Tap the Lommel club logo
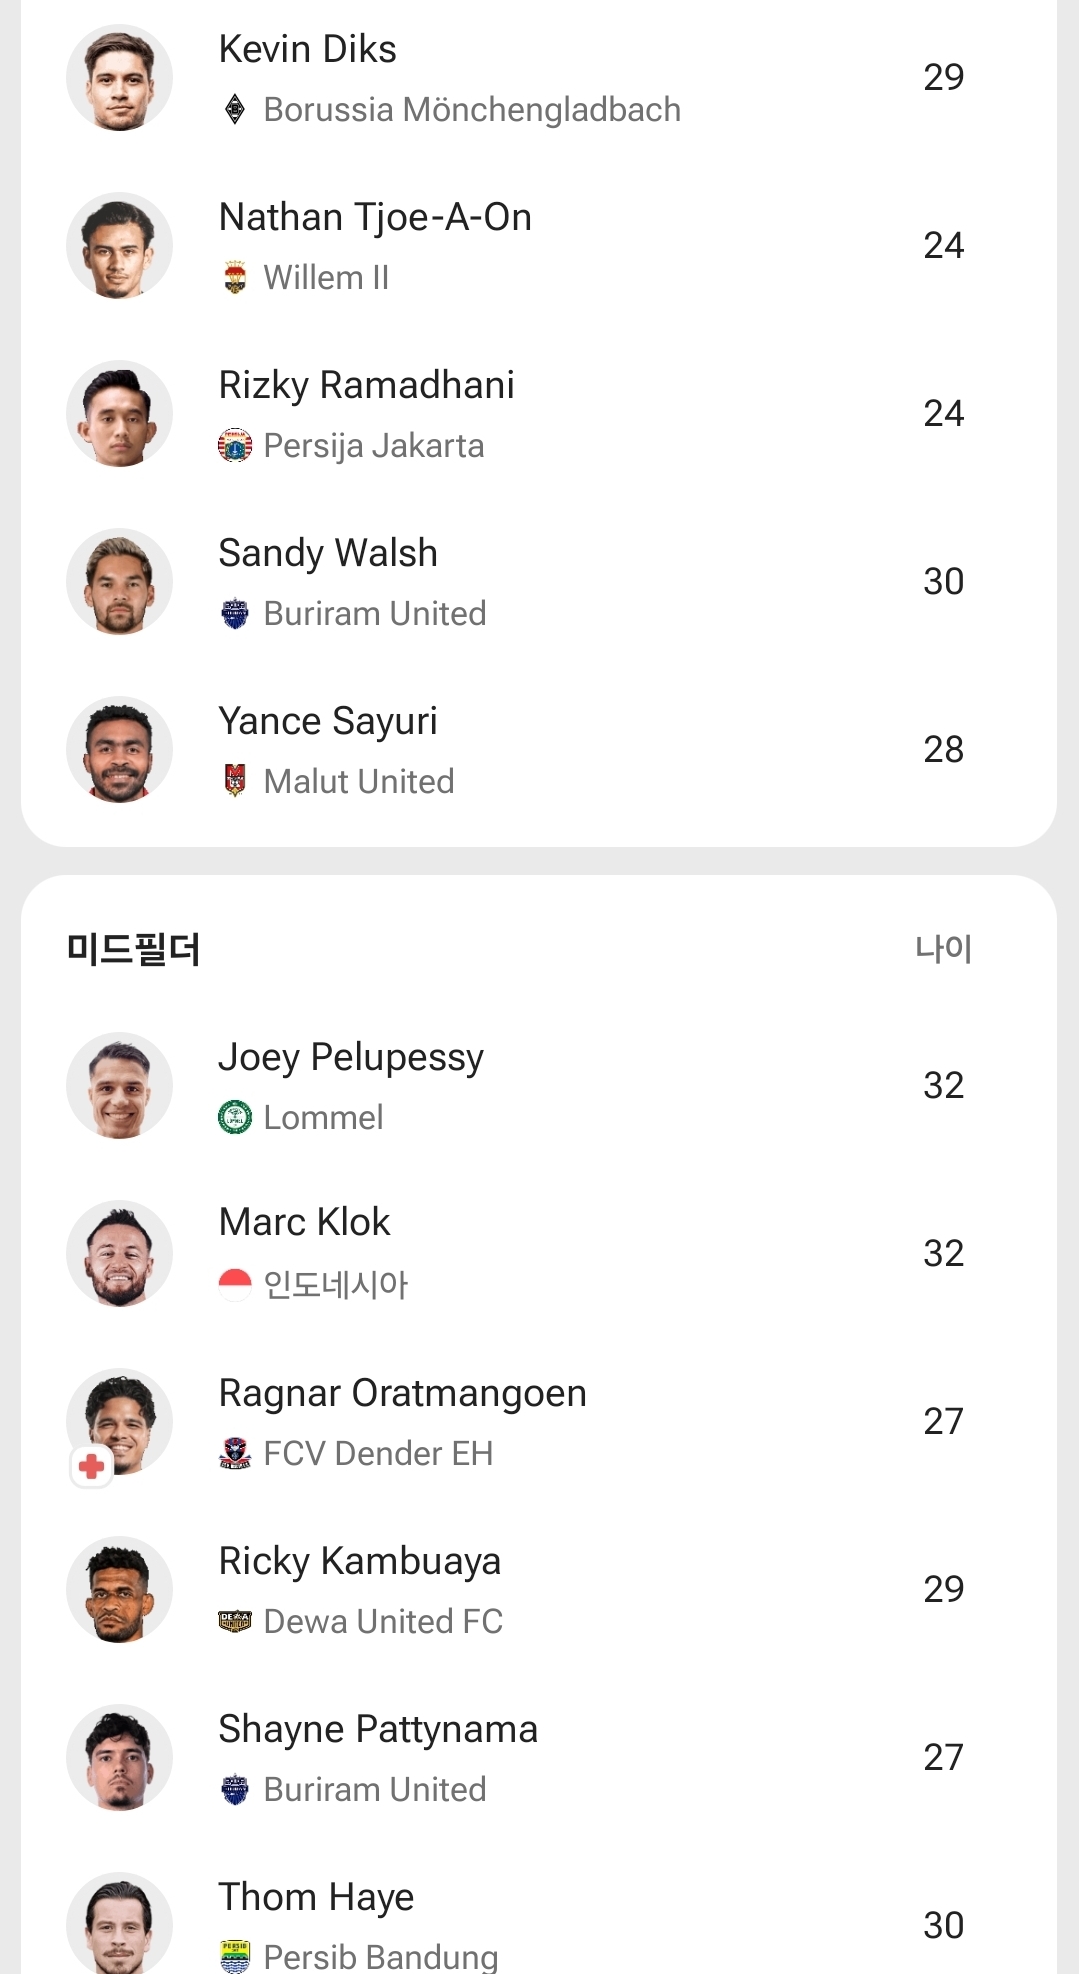This screenshot has height=1974, width=1079. coord(235,1117)
